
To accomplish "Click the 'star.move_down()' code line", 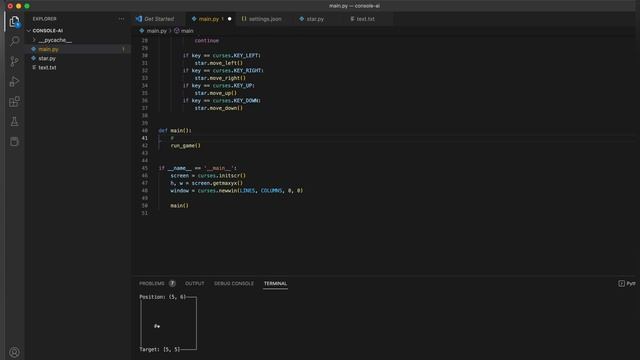I will tap(219, 108).
